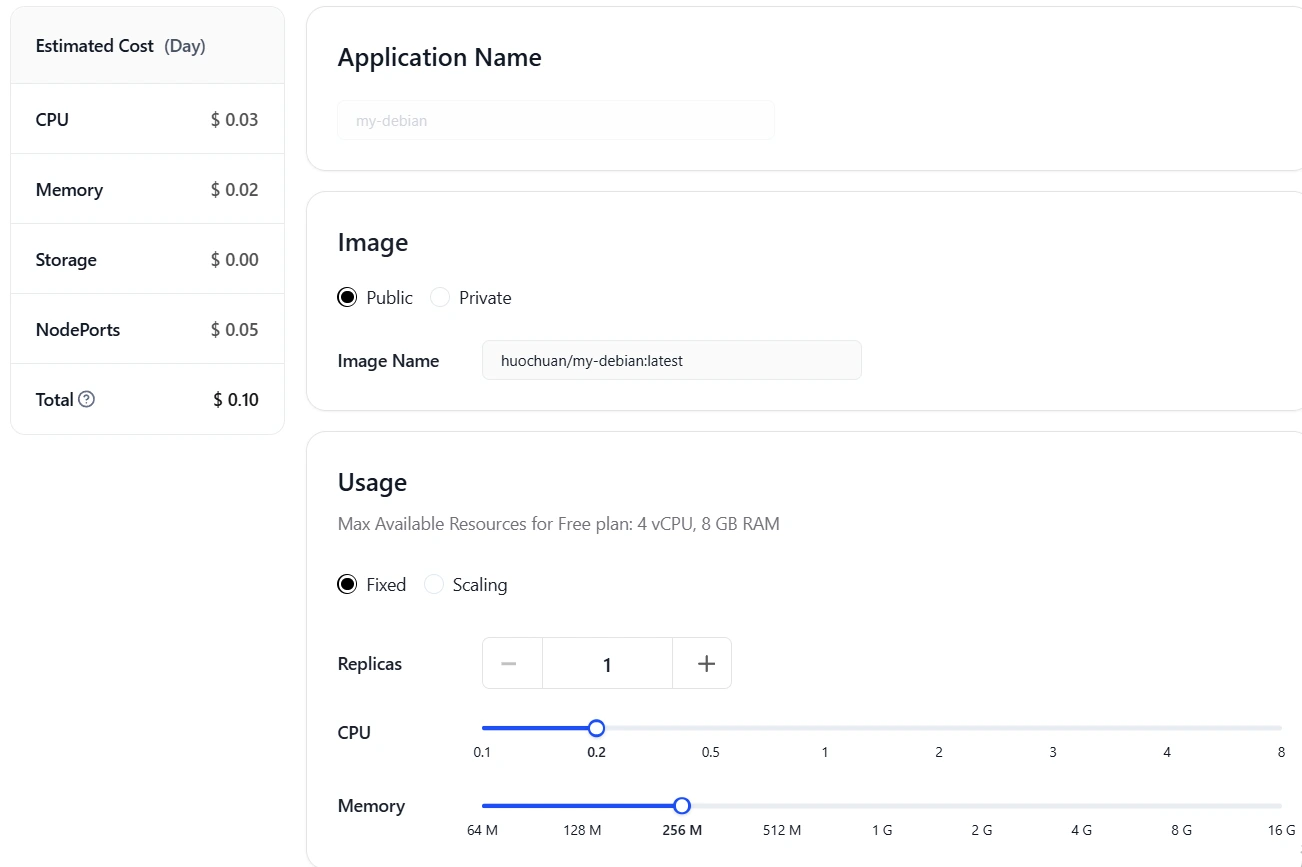
Task: Focus the Image Name text field
Action: point(671,360)
